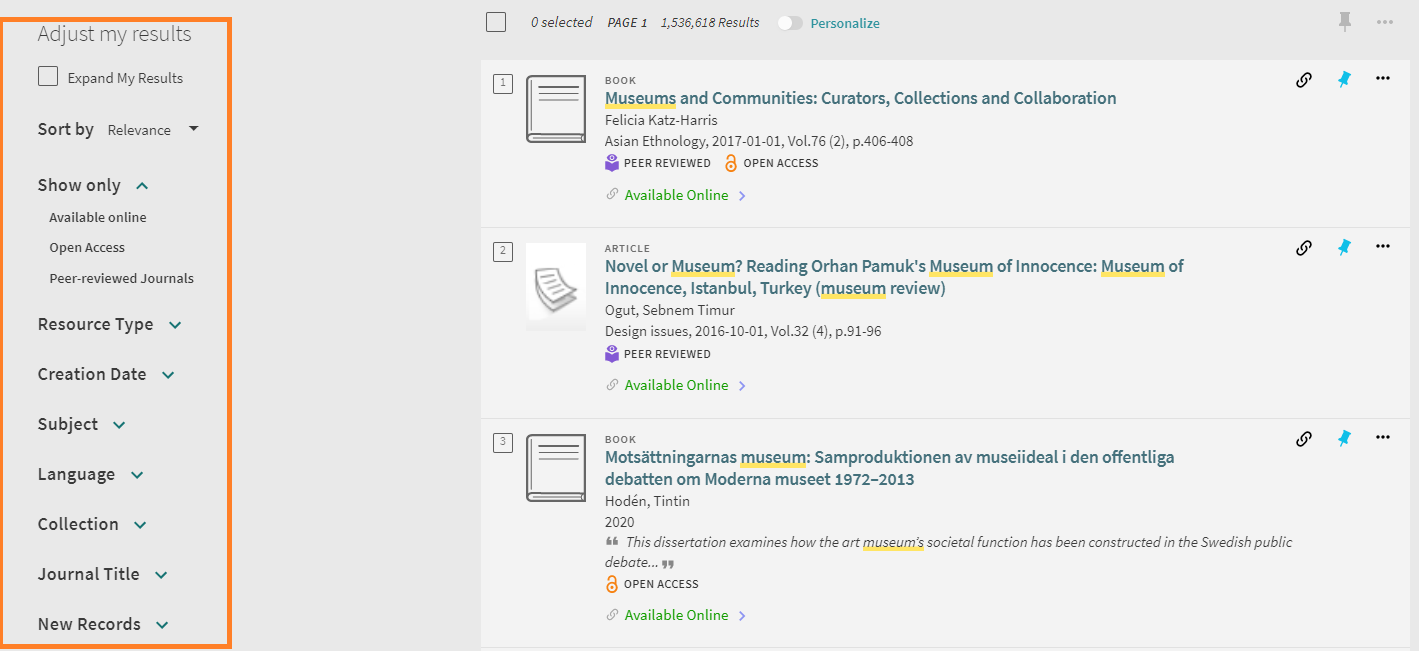Viewport: 1419px width, 651px height.
Task: Pin the Novel or Museum article
Action: [1344, 248]
